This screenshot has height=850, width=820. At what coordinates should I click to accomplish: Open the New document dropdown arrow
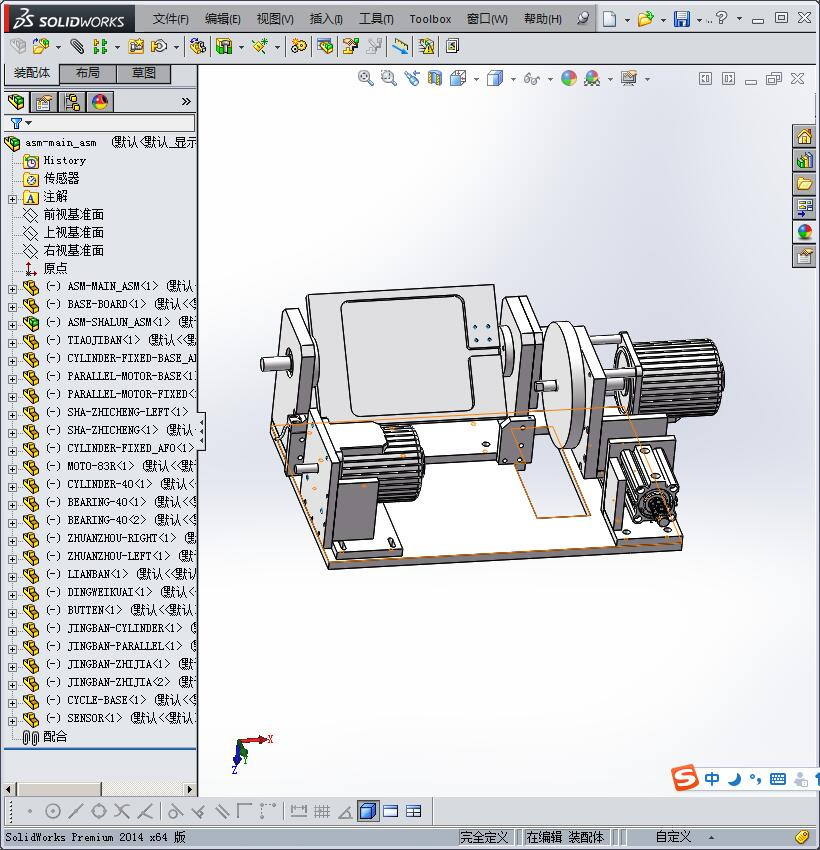pos(627,20)
